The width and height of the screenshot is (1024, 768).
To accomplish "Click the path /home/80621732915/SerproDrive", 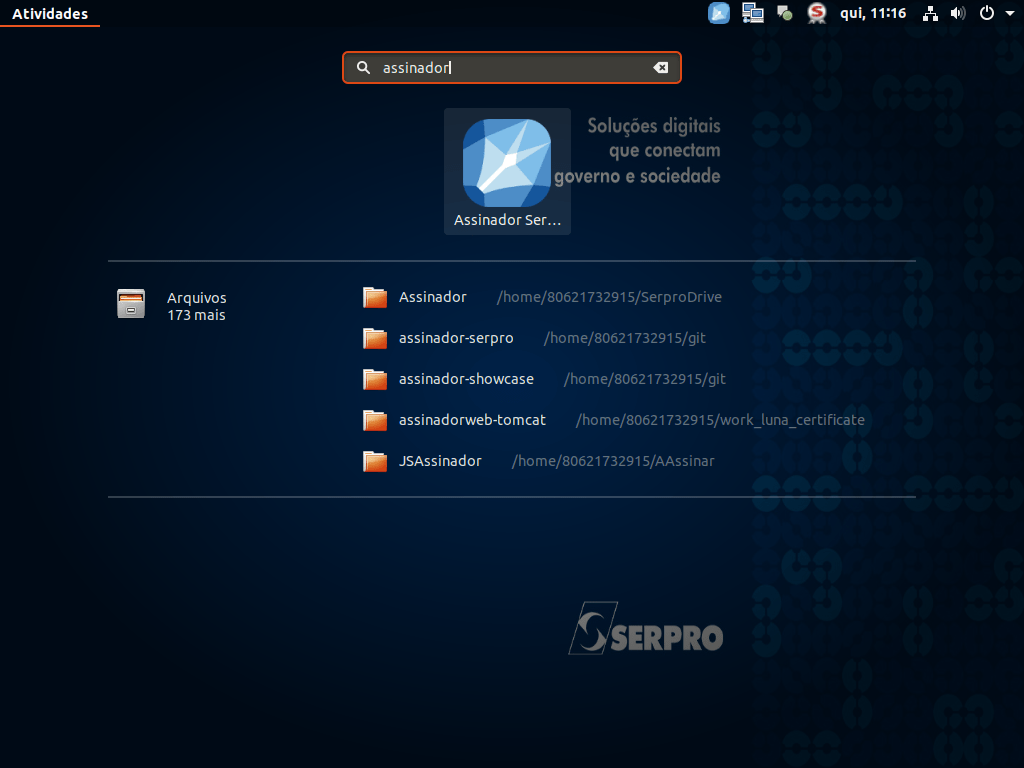I will tap(609, 297).
